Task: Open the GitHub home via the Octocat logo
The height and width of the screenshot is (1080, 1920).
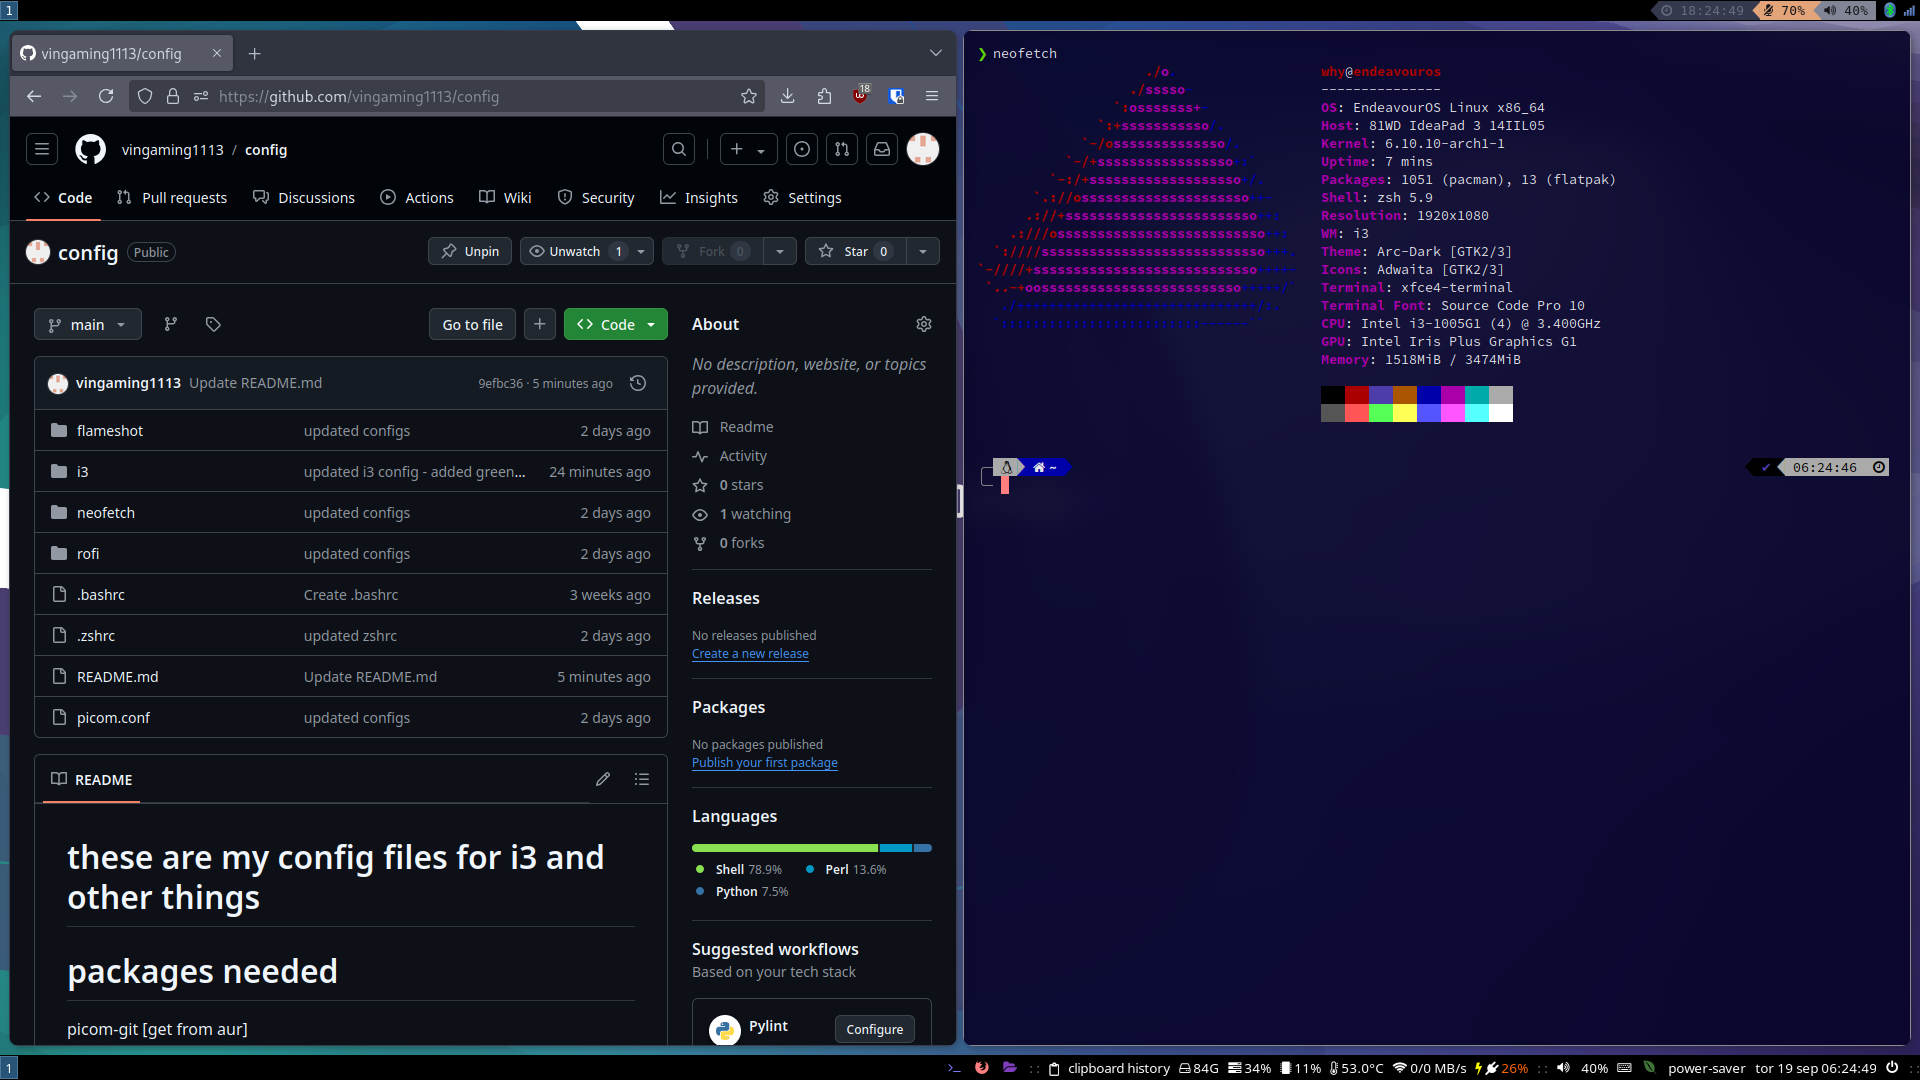Action: [89, 149]
